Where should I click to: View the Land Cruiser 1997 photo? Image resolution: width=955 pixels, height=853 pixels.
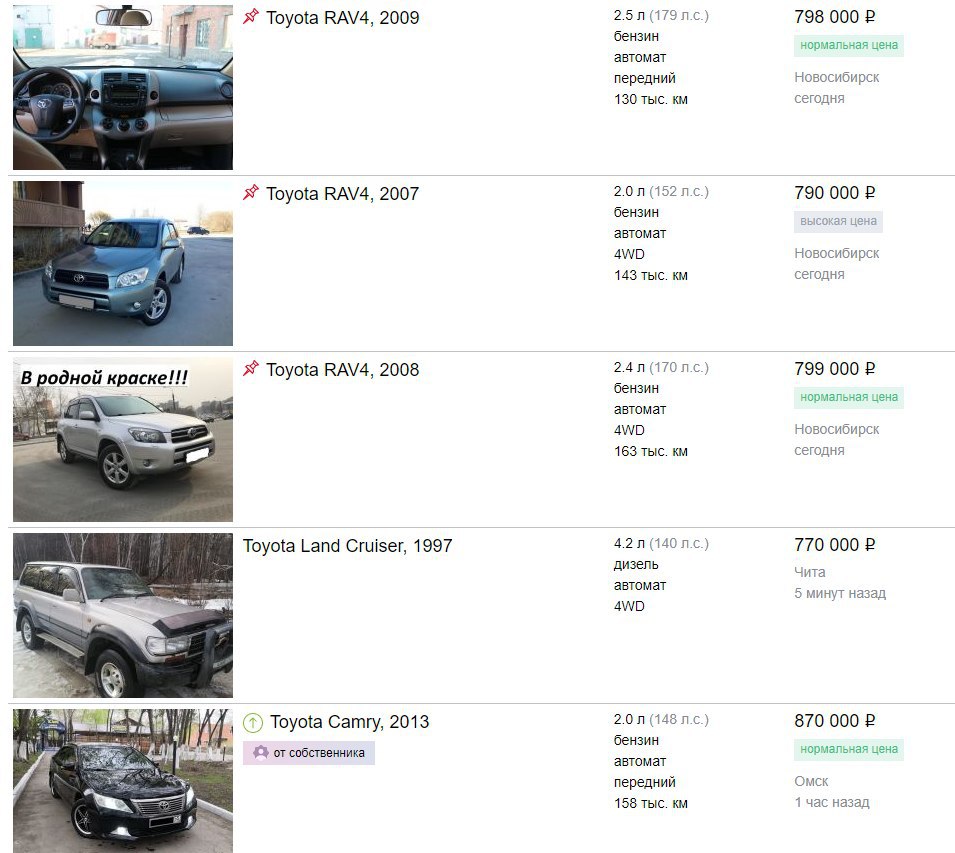click(123, 615)
